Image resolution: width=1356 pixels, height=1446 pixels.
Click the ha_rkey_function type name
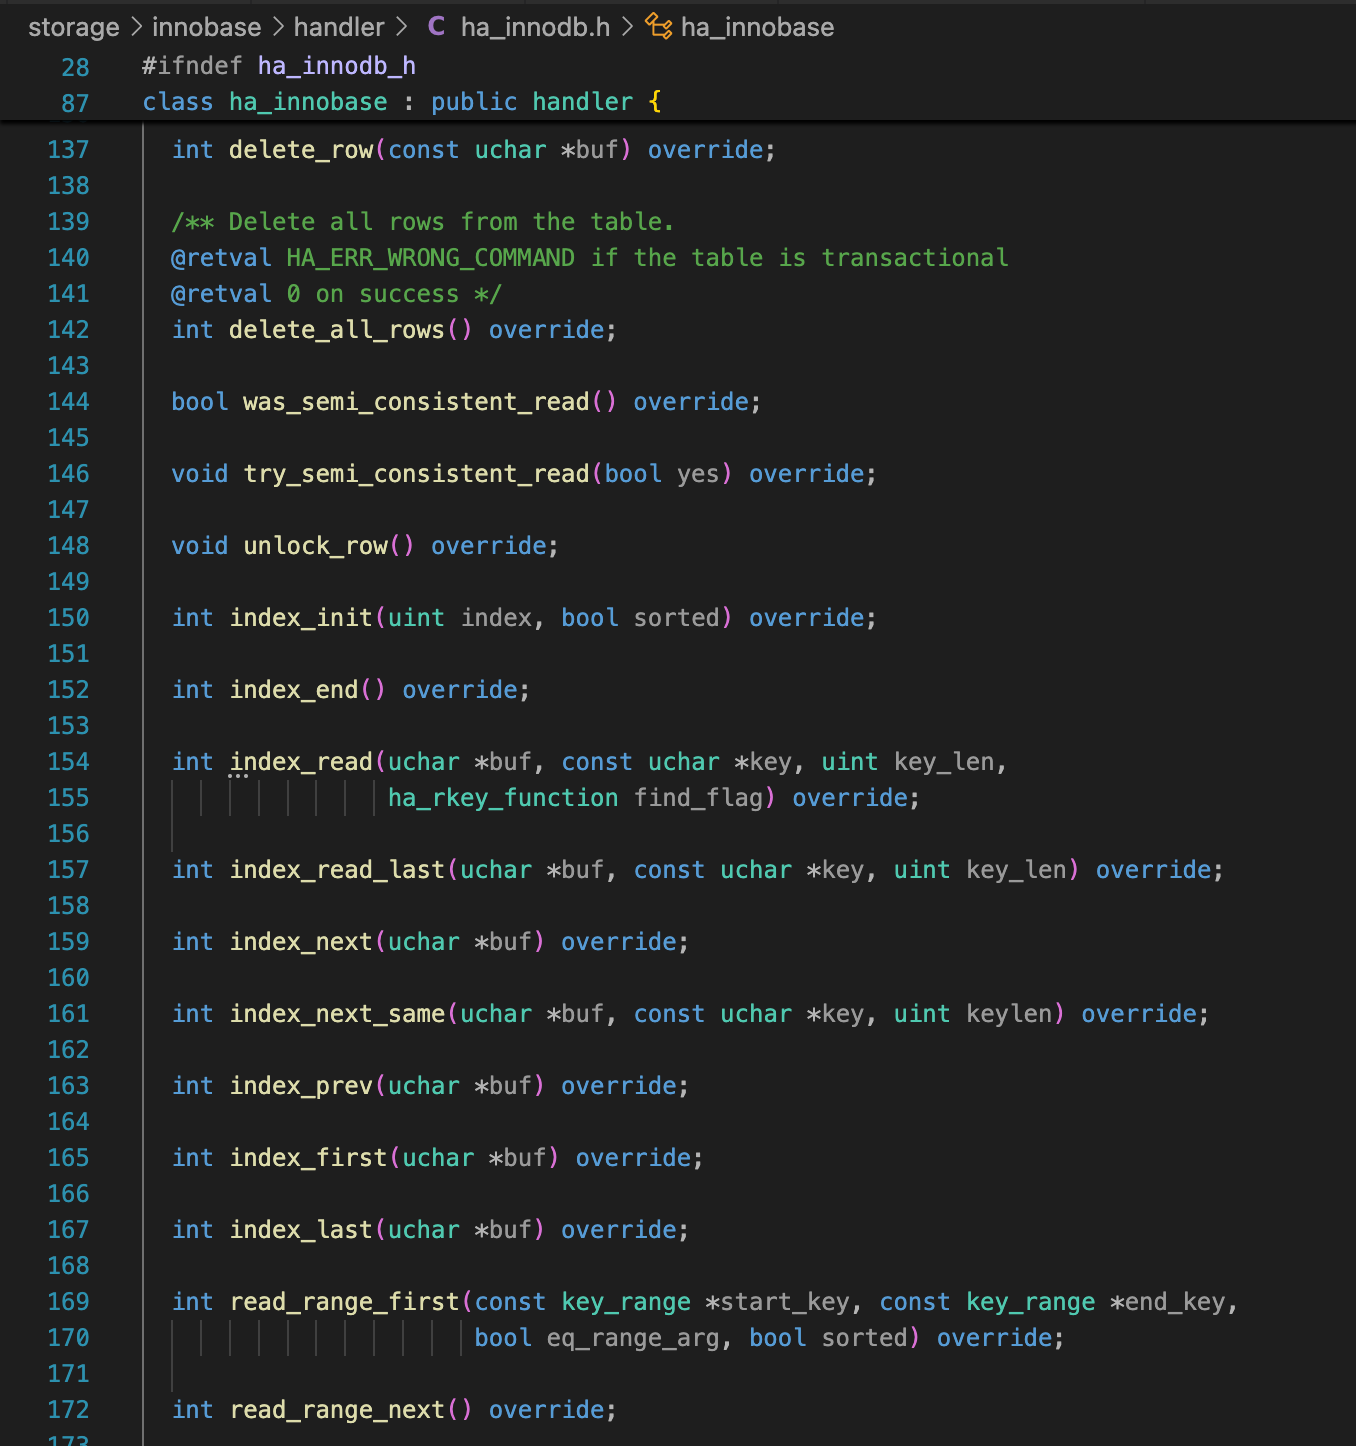click(503, 798)
